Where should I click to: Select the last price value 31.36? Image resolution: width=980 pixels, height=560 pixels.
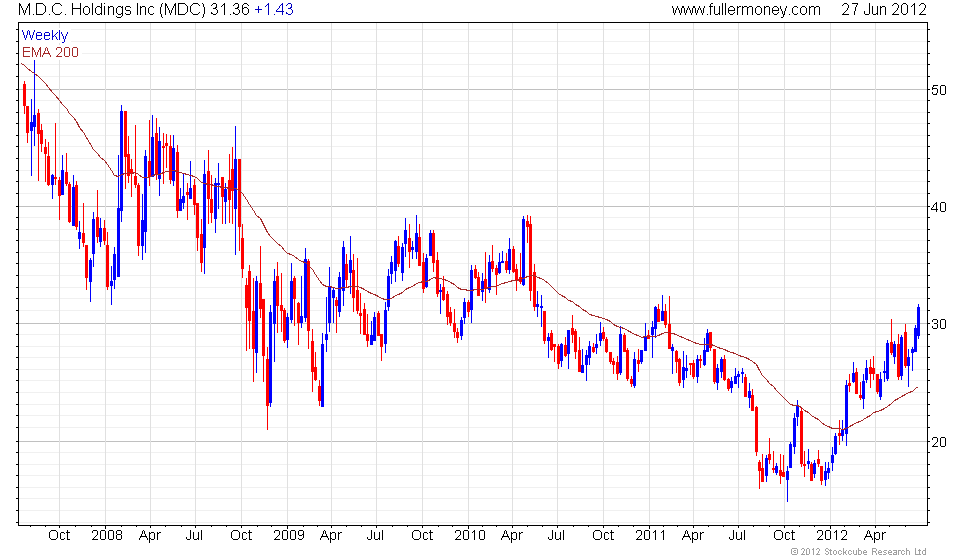tap(229, 10)
